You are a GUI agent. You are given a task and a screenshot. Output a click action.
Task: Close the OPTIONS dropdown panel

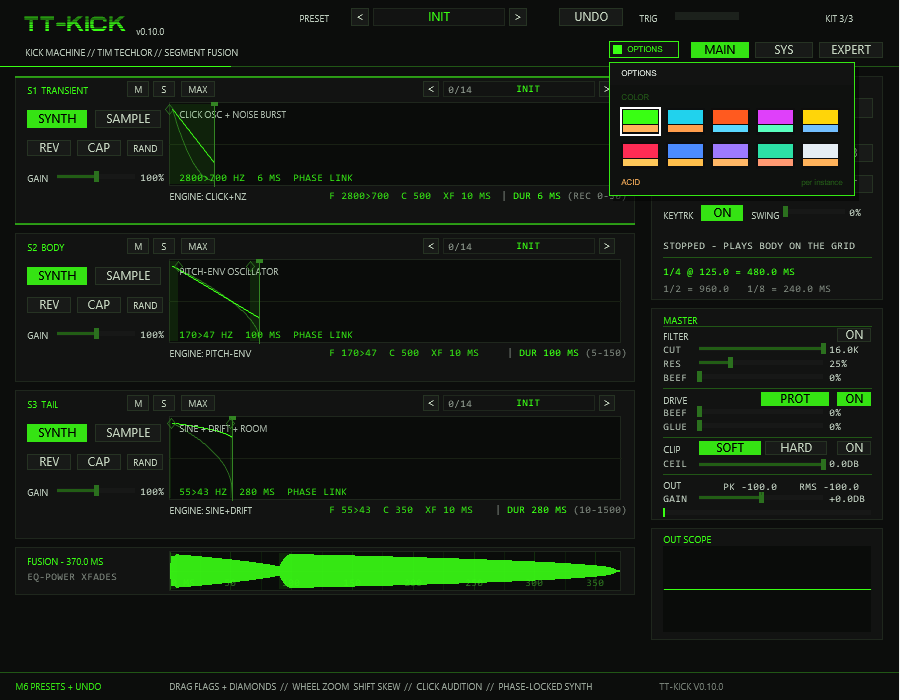(x=644, y=49)
